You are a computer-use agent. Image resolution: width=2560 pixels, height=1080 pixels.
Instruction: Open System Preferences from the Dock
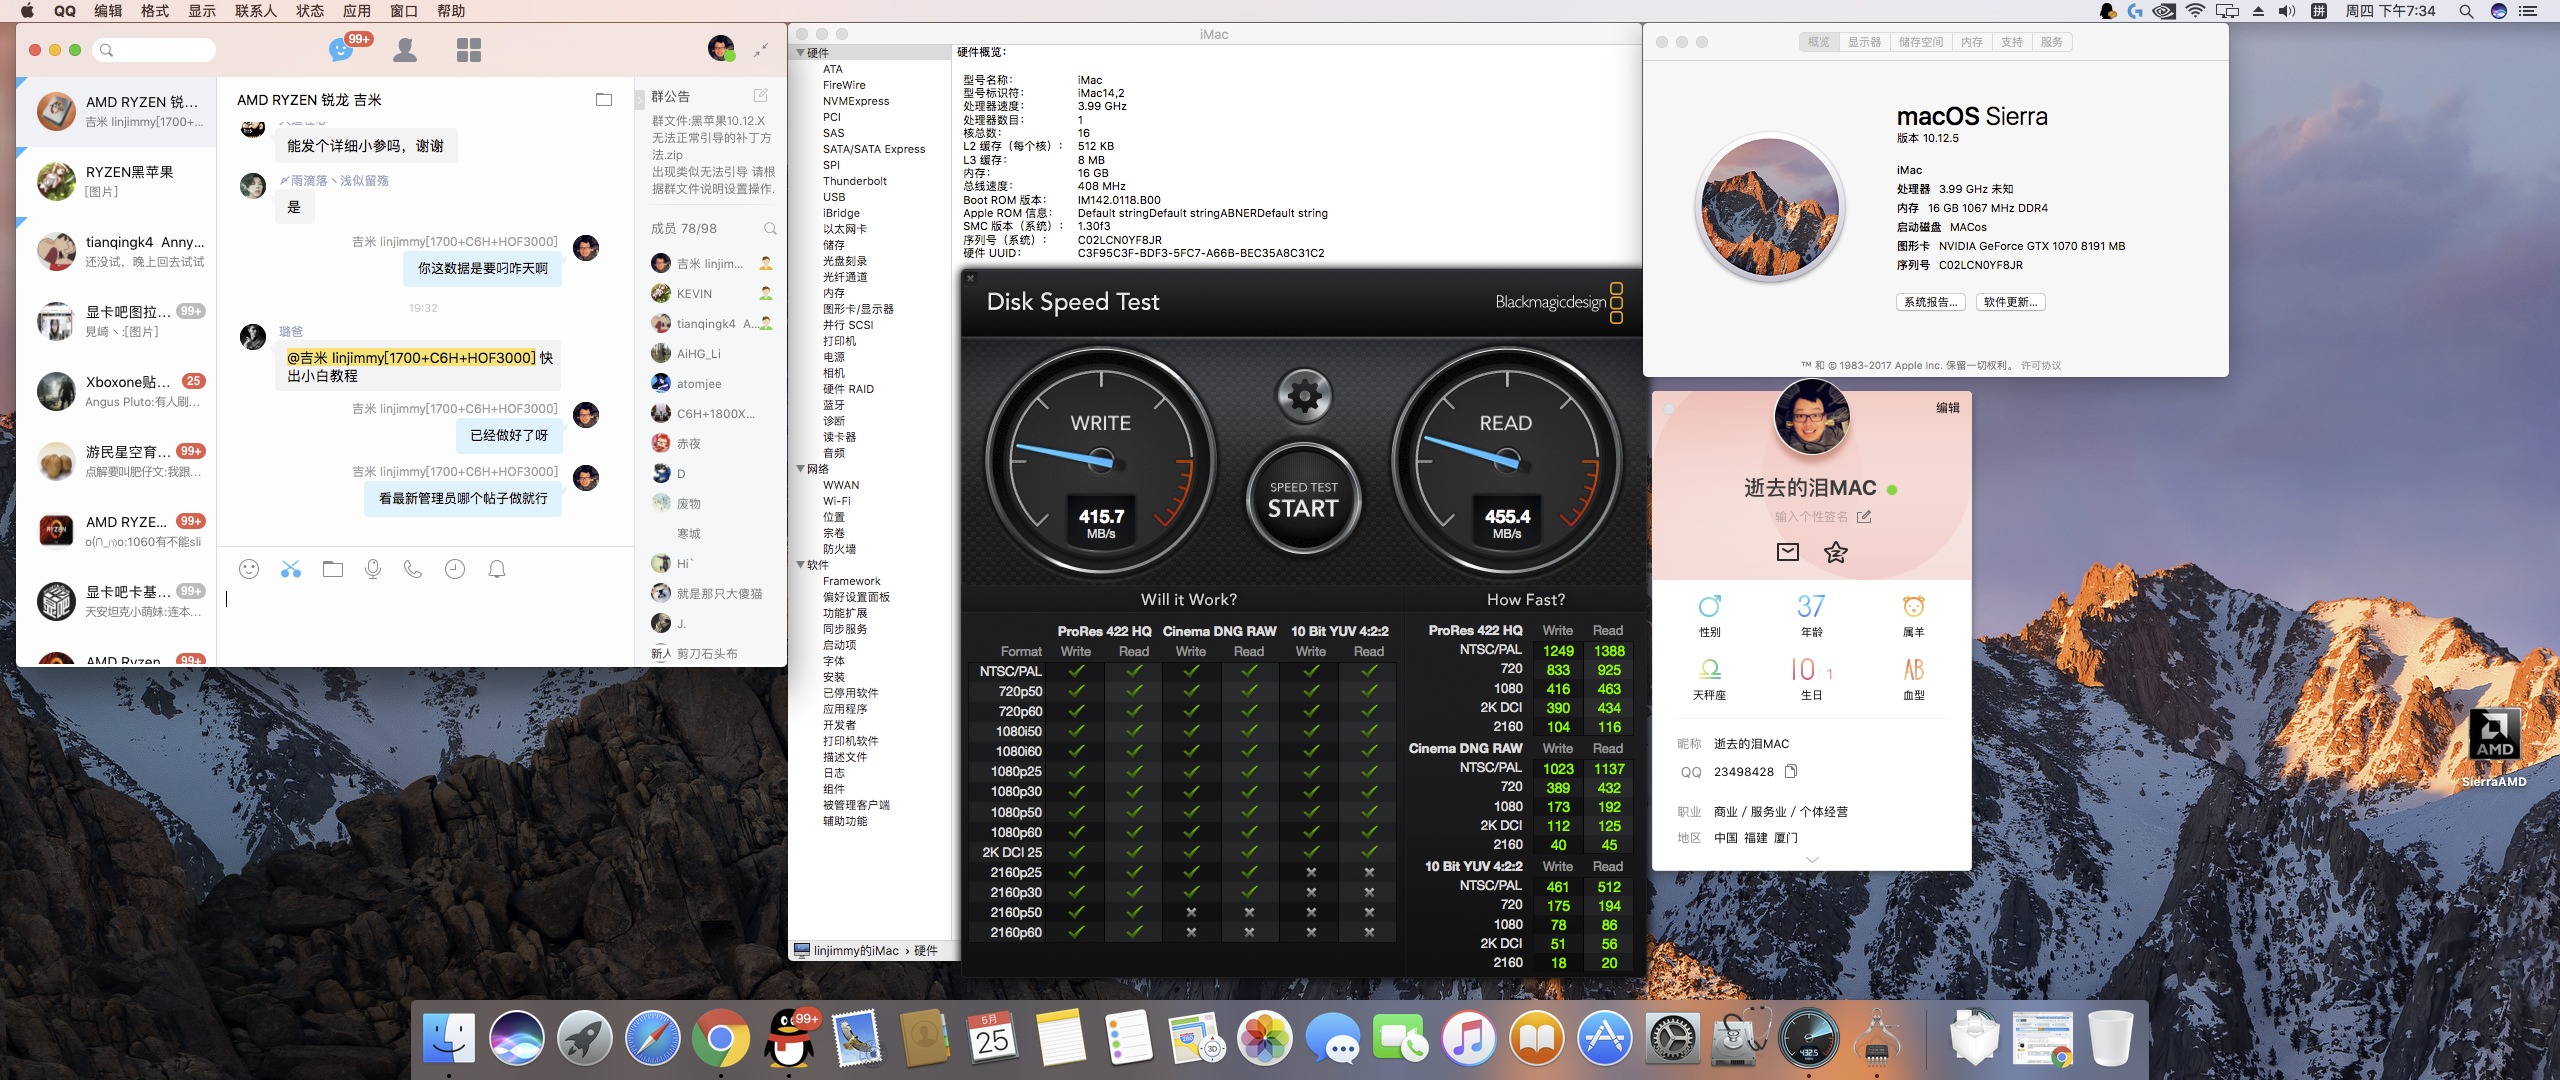click(x=1673, y=1039)
